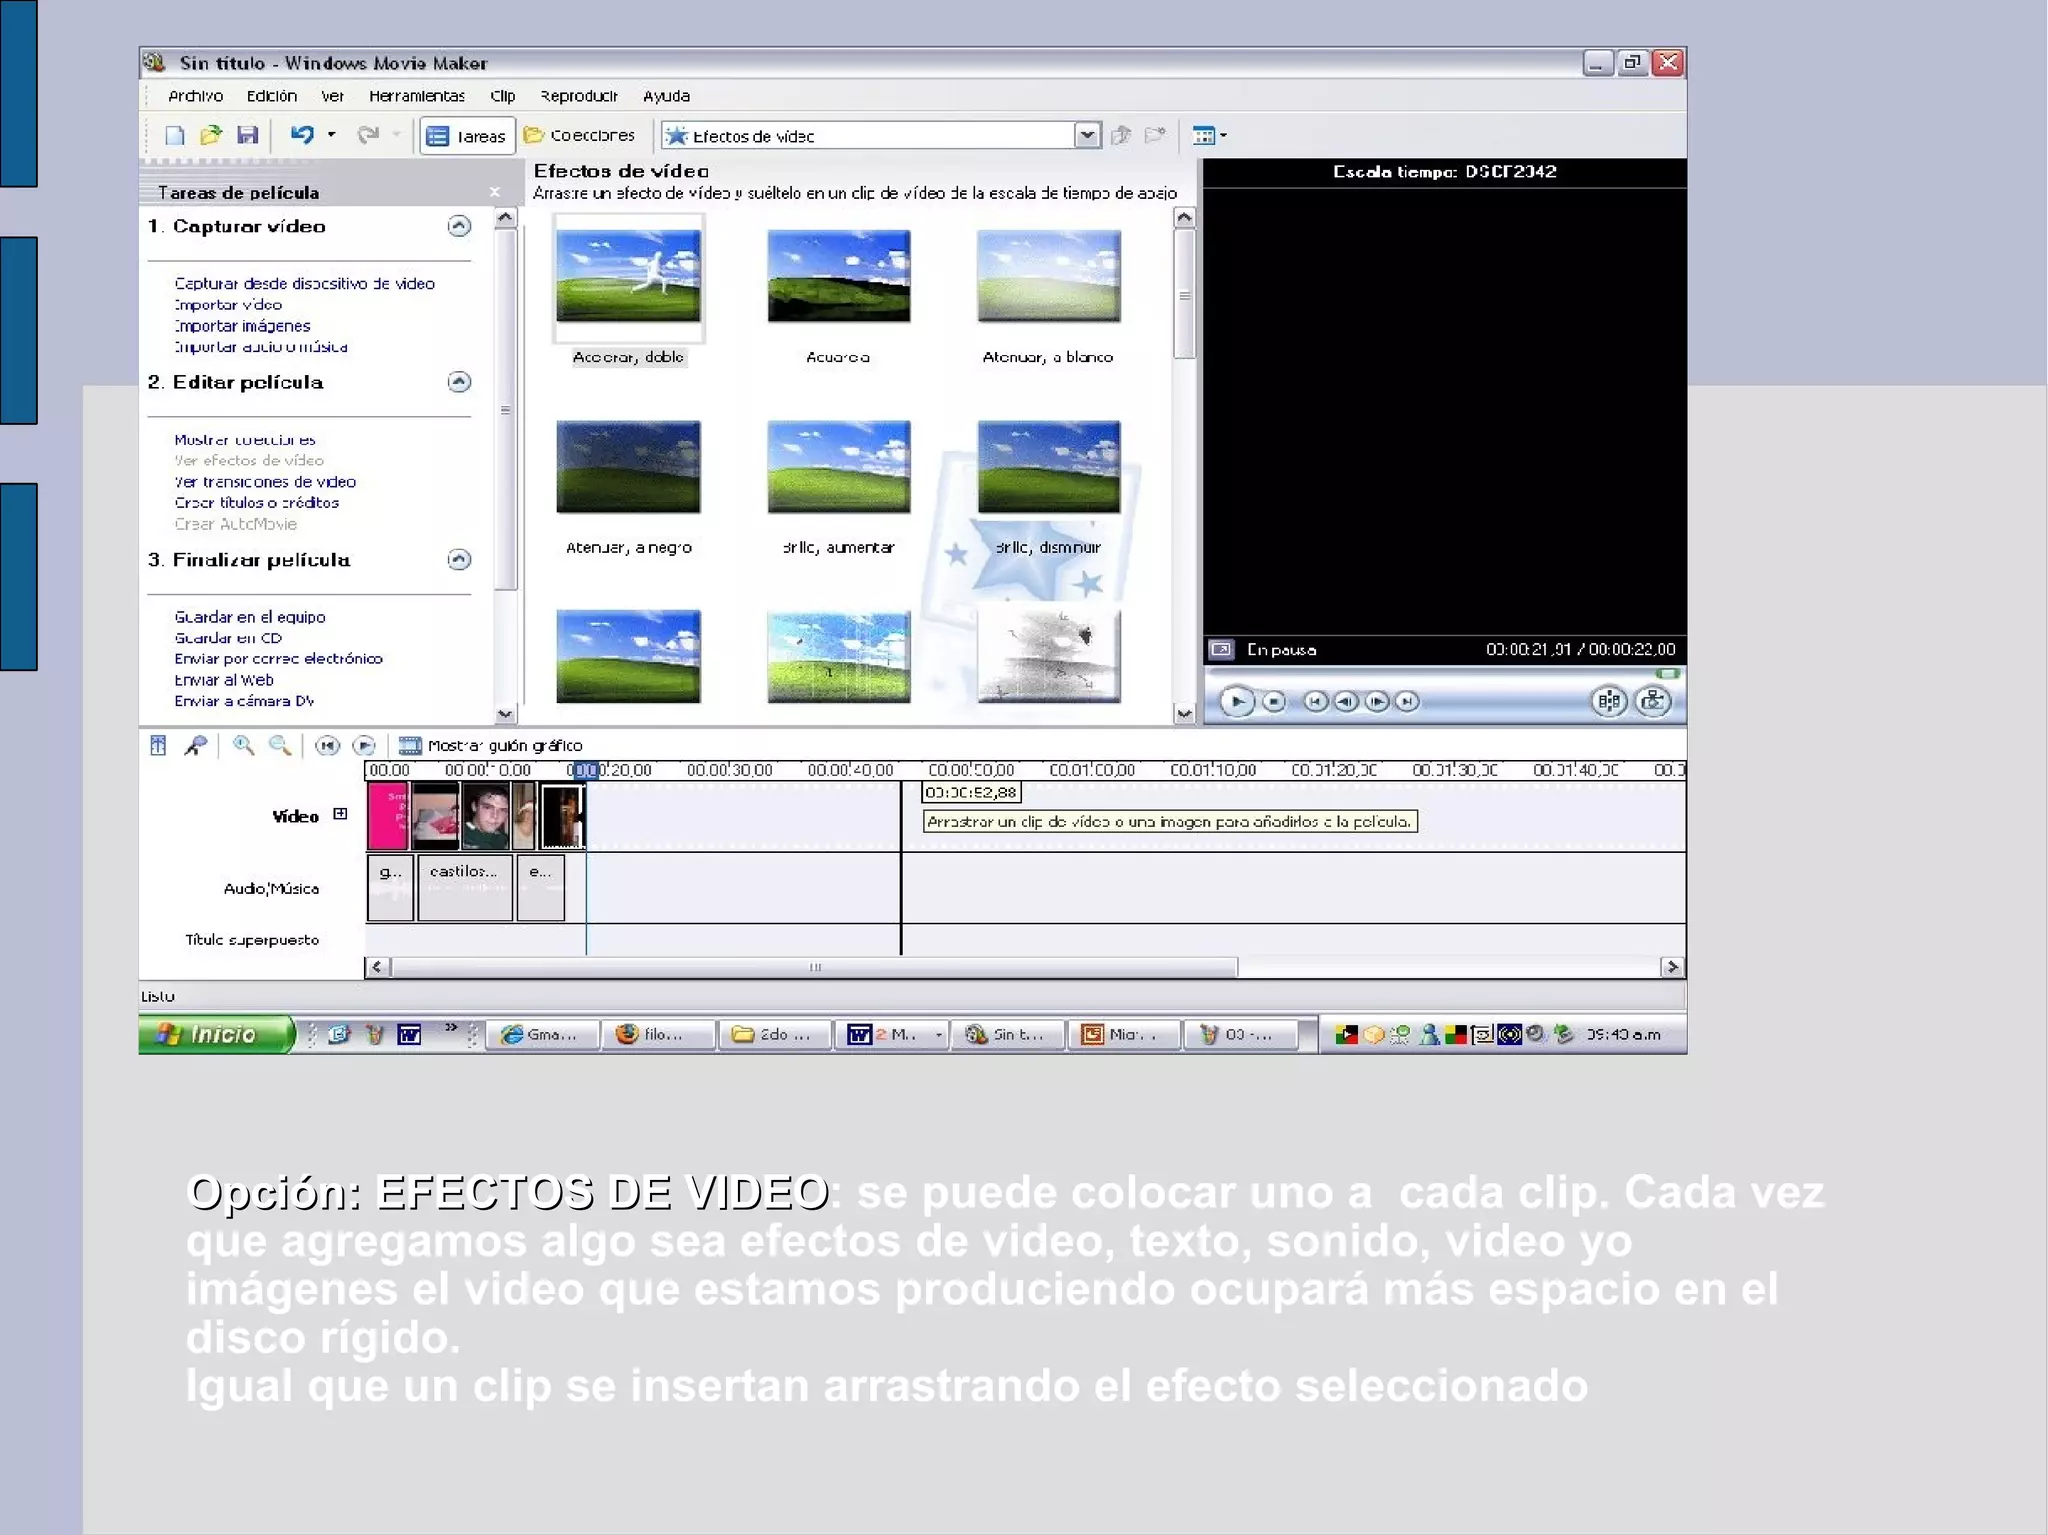Click the Open project folder icon
Screen dimensions: 2048x1535
(210, 135)
